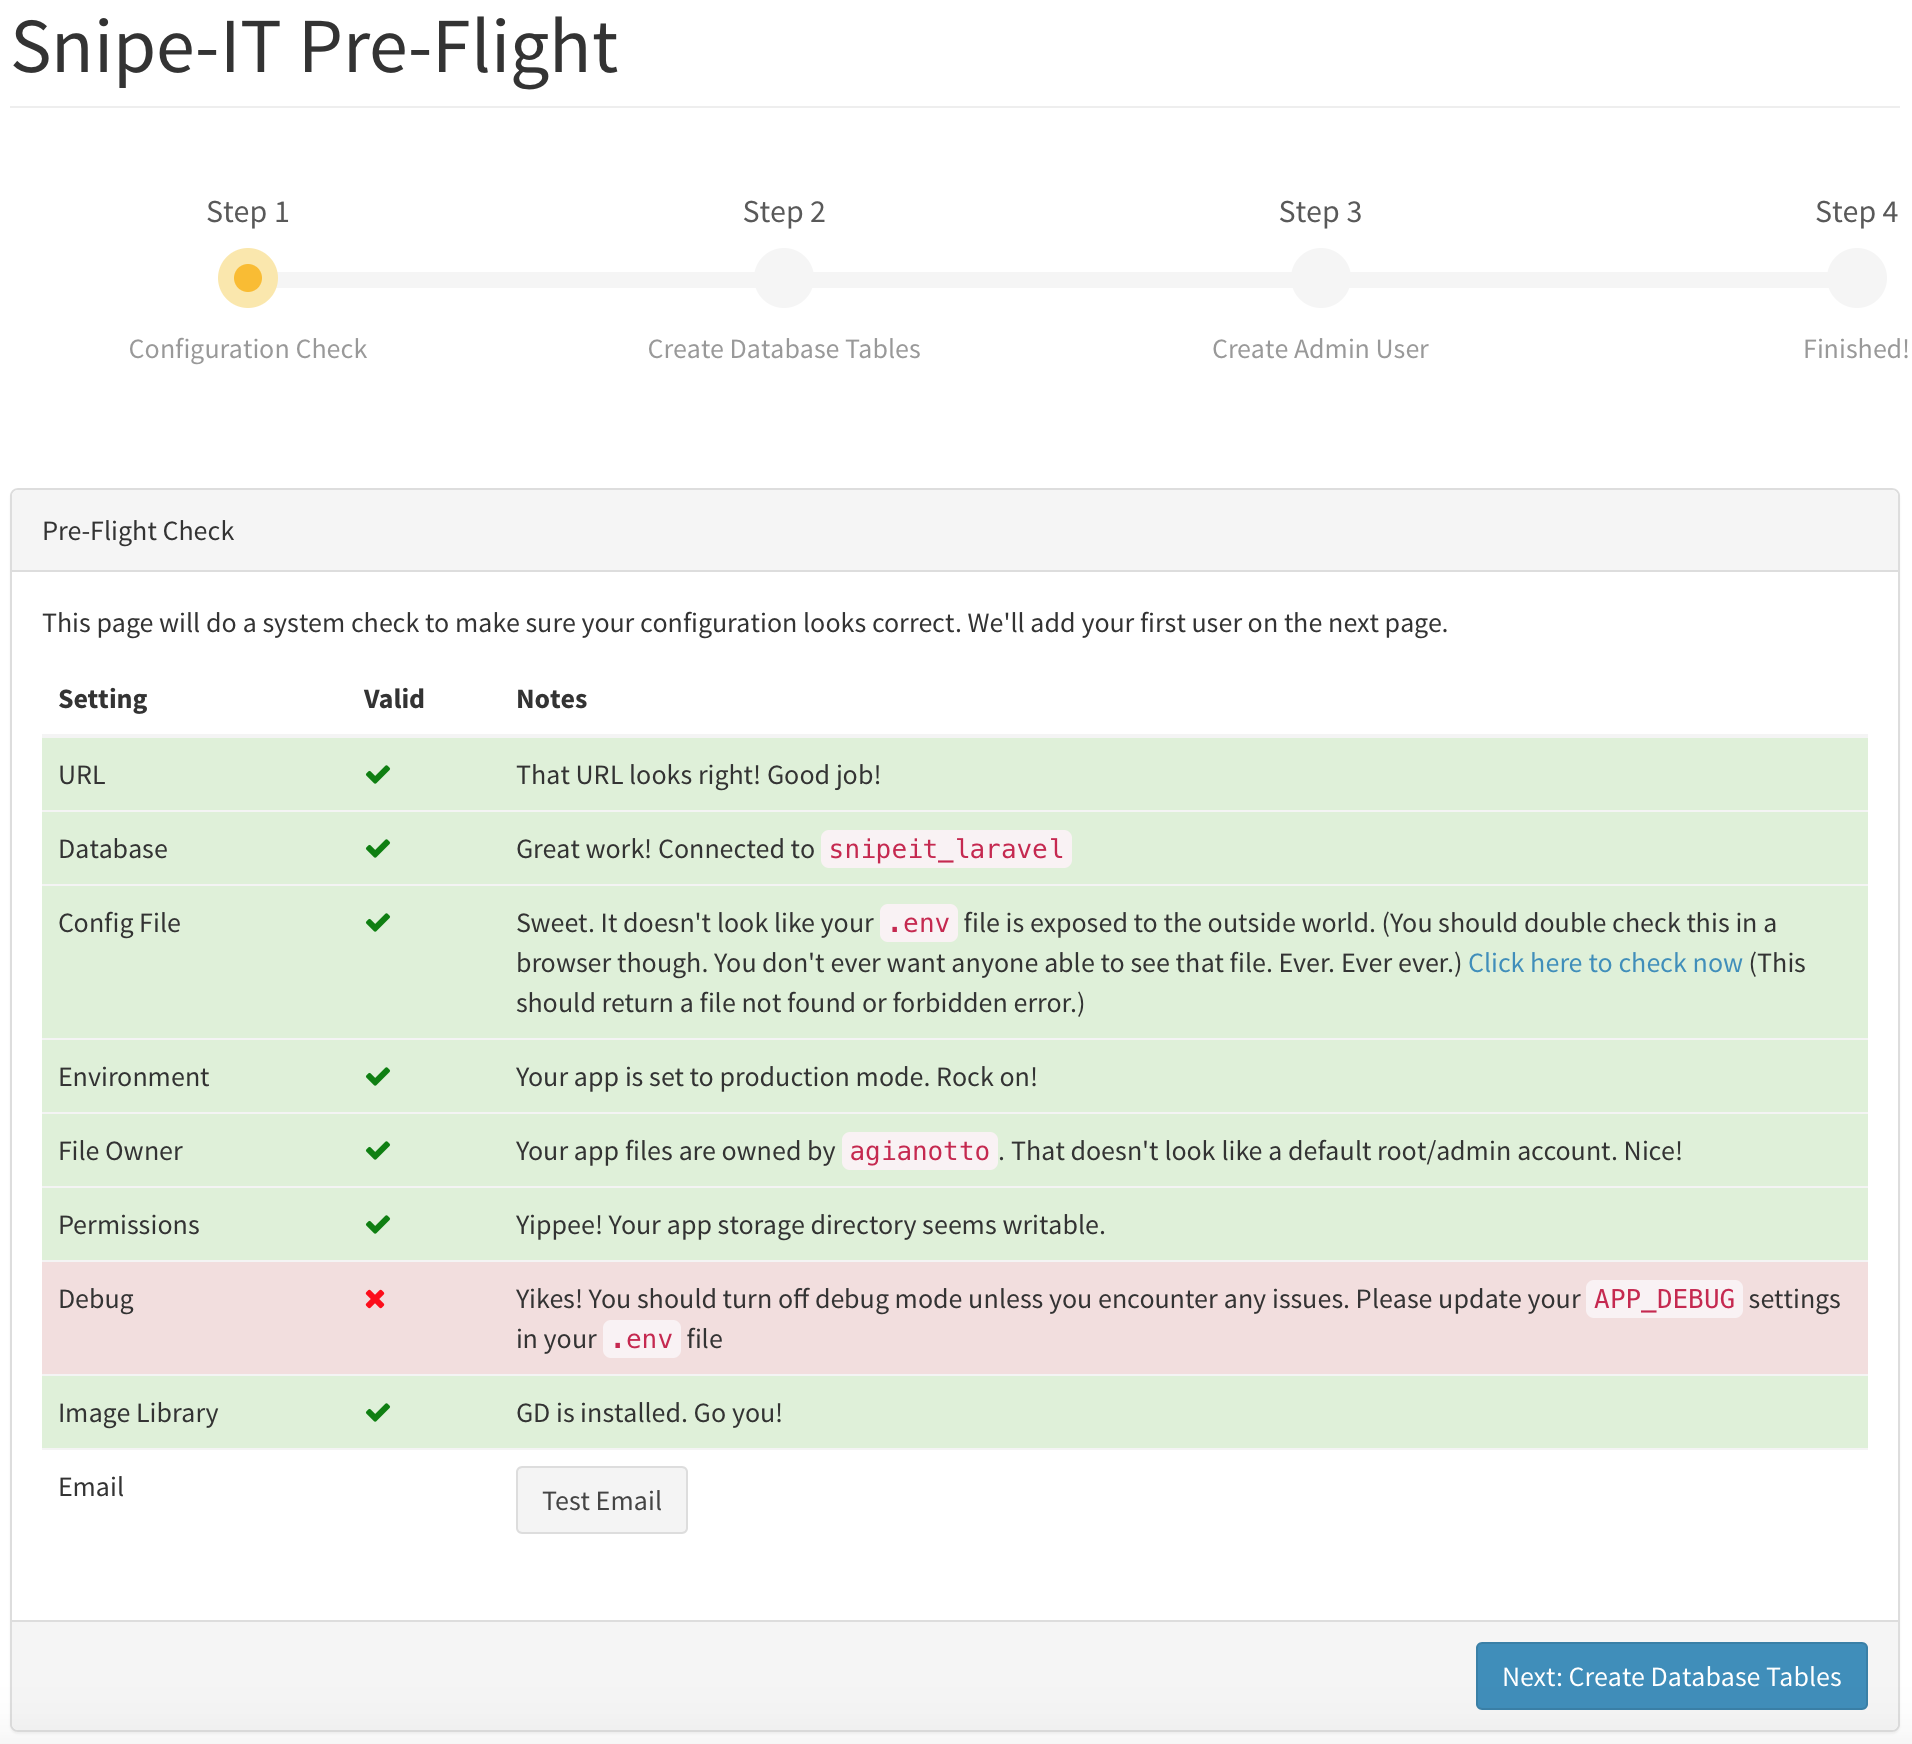Click the 'Permissions' setting cell
The width and height of the screenshot is (1912, 1744).
129,1225
